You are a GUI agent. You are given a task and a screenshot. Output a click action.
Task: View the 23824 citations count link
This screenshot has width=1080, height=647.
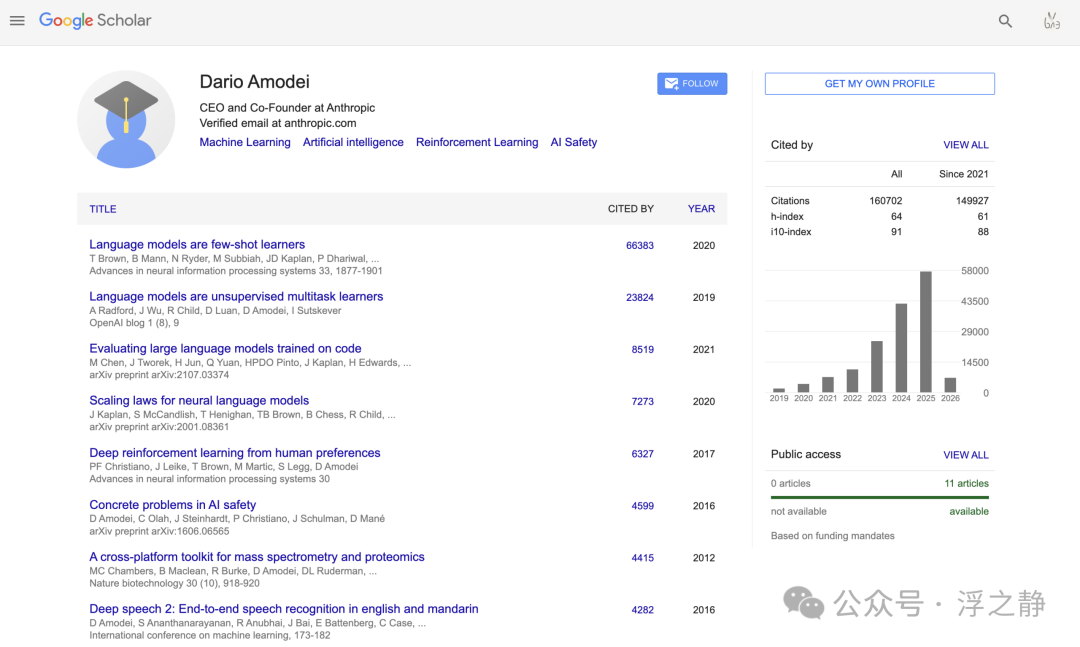[640, 298]
